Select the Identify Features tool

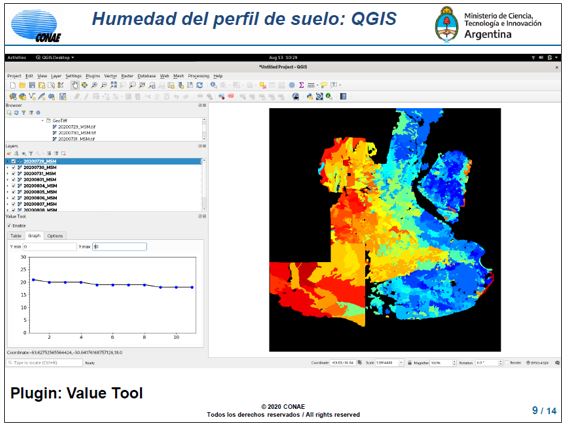(214, 85)
